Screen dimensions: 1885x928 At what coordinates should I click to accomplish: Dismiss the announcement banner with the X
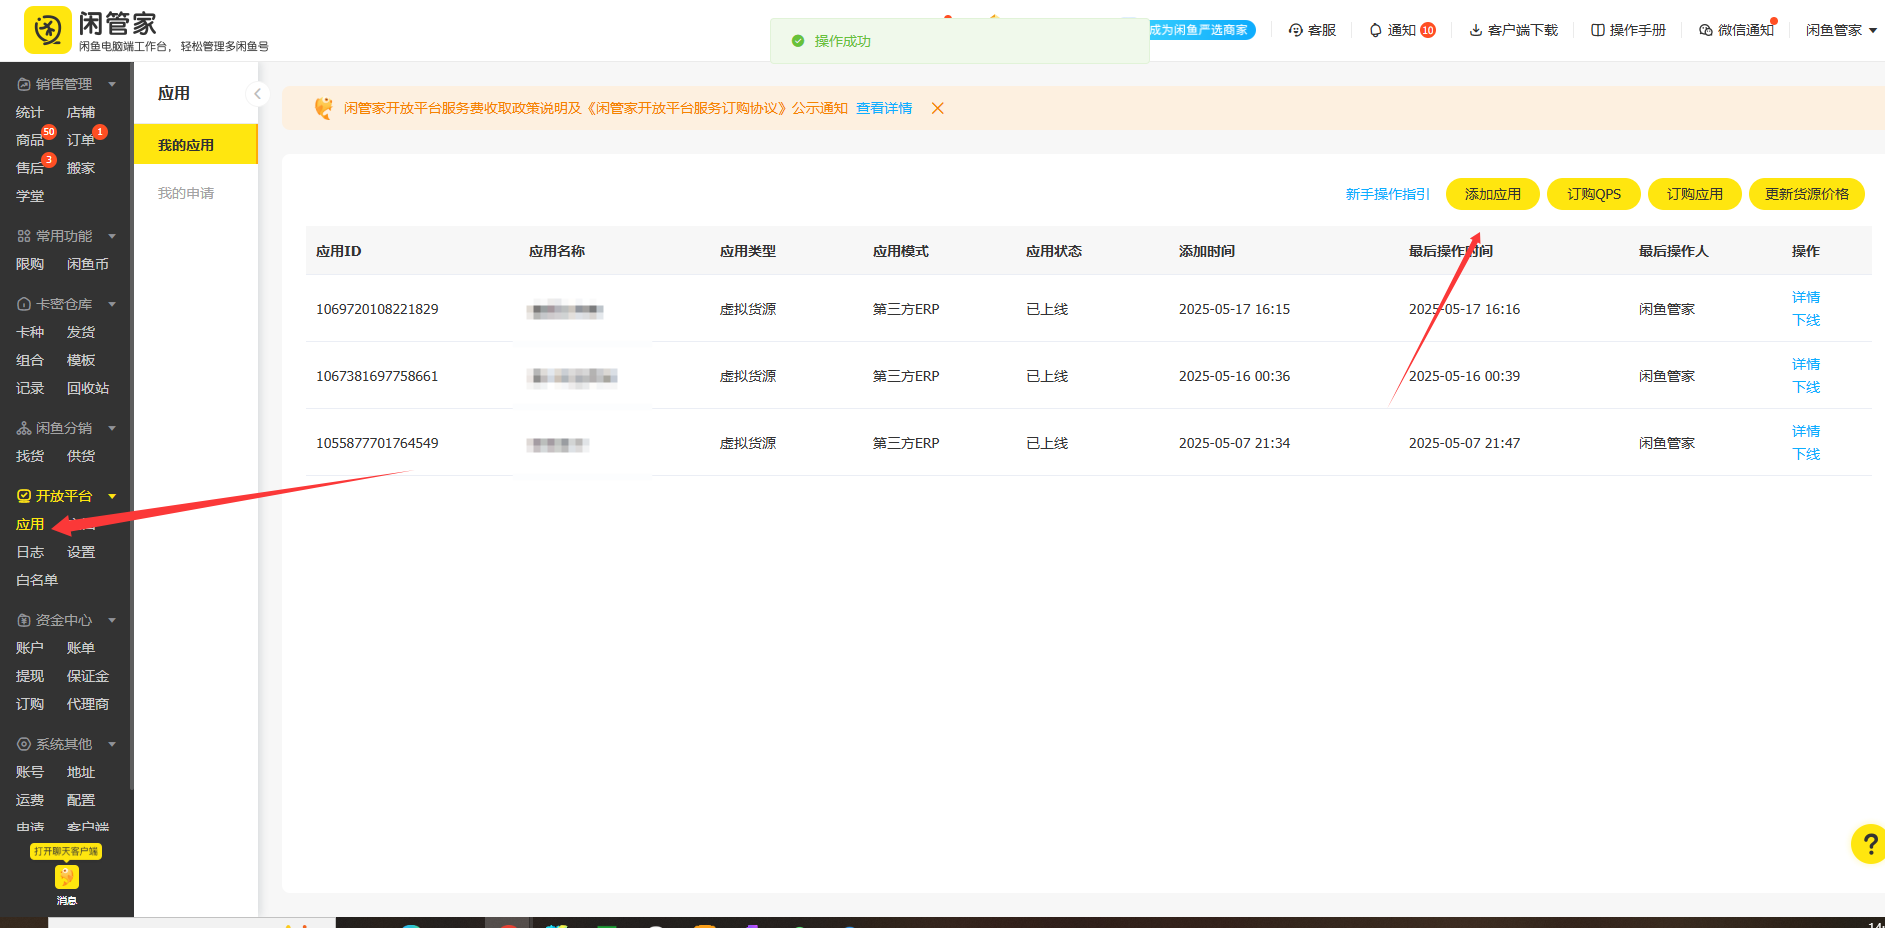(x=937, y=108)
